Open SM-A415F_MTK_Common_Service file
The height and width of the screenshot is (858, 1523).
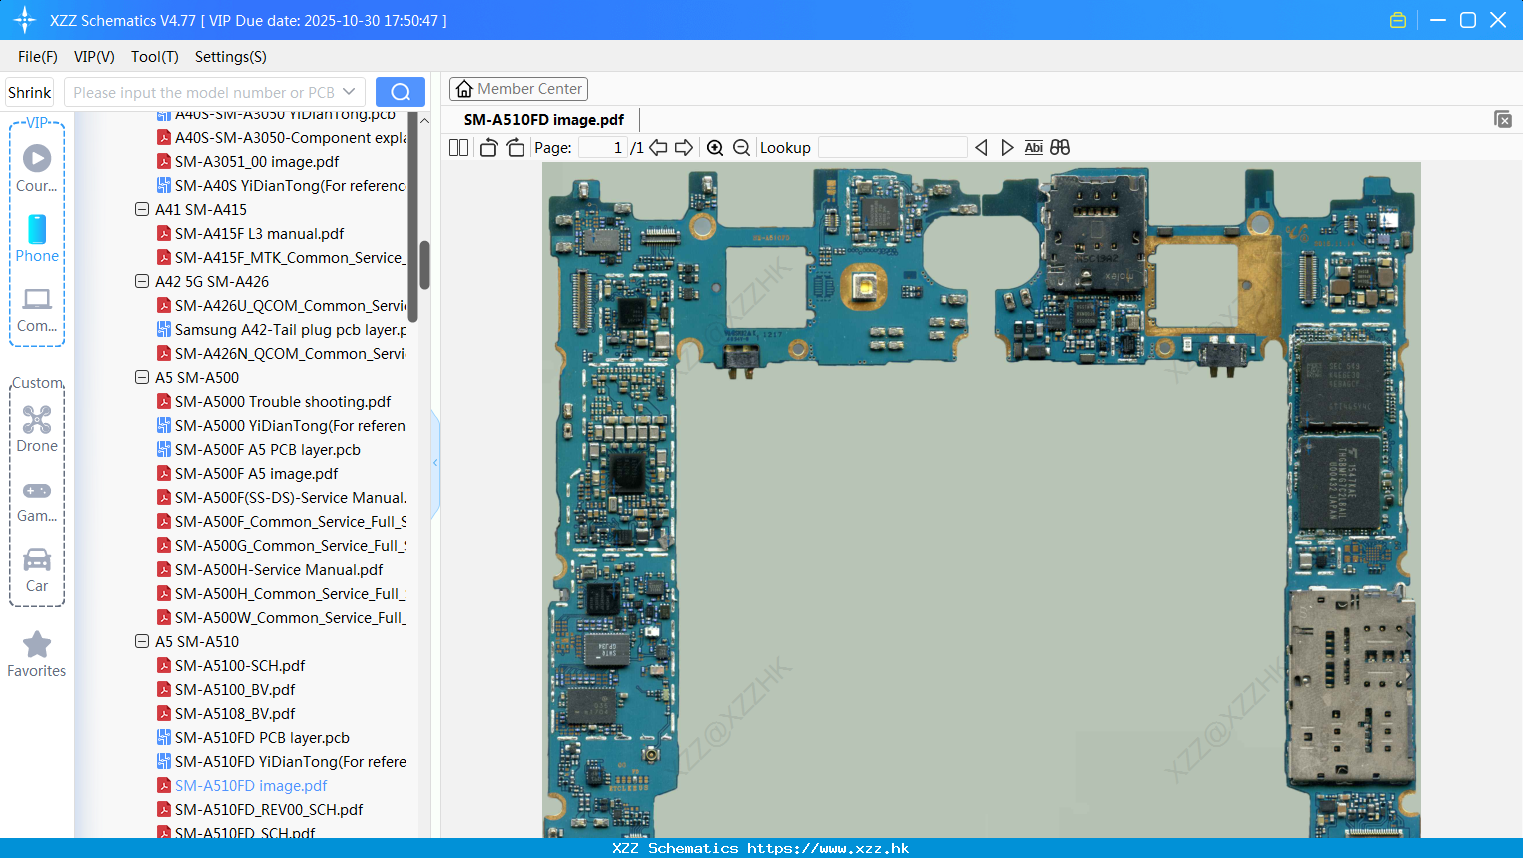tap(281, 257)
